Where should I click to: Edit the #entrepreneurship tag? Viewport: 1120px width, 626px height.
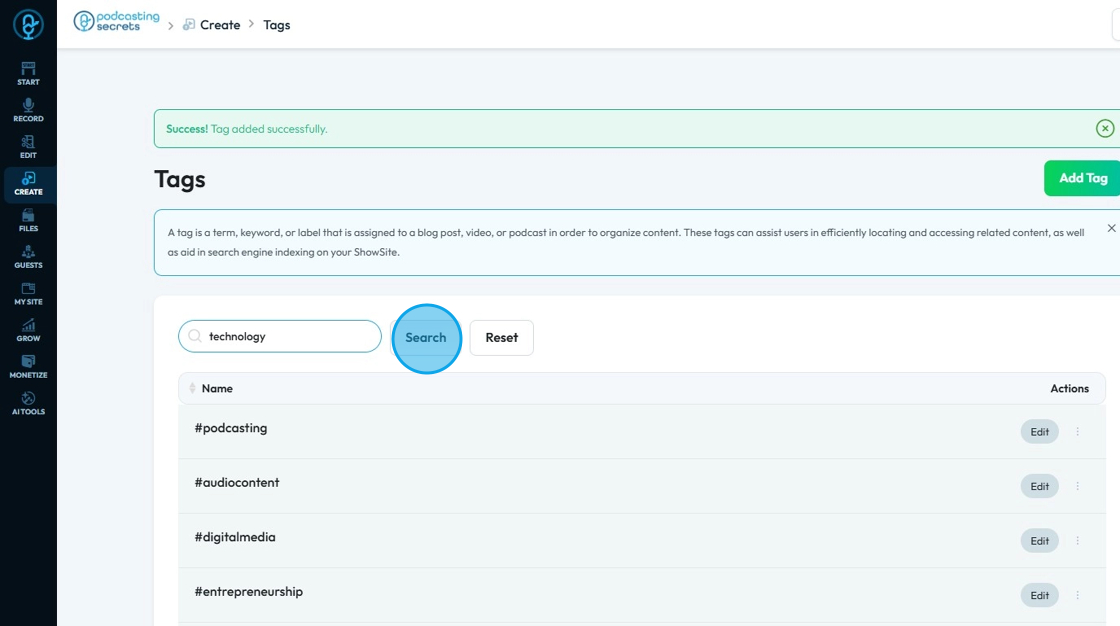click(x=1039, y=595)
